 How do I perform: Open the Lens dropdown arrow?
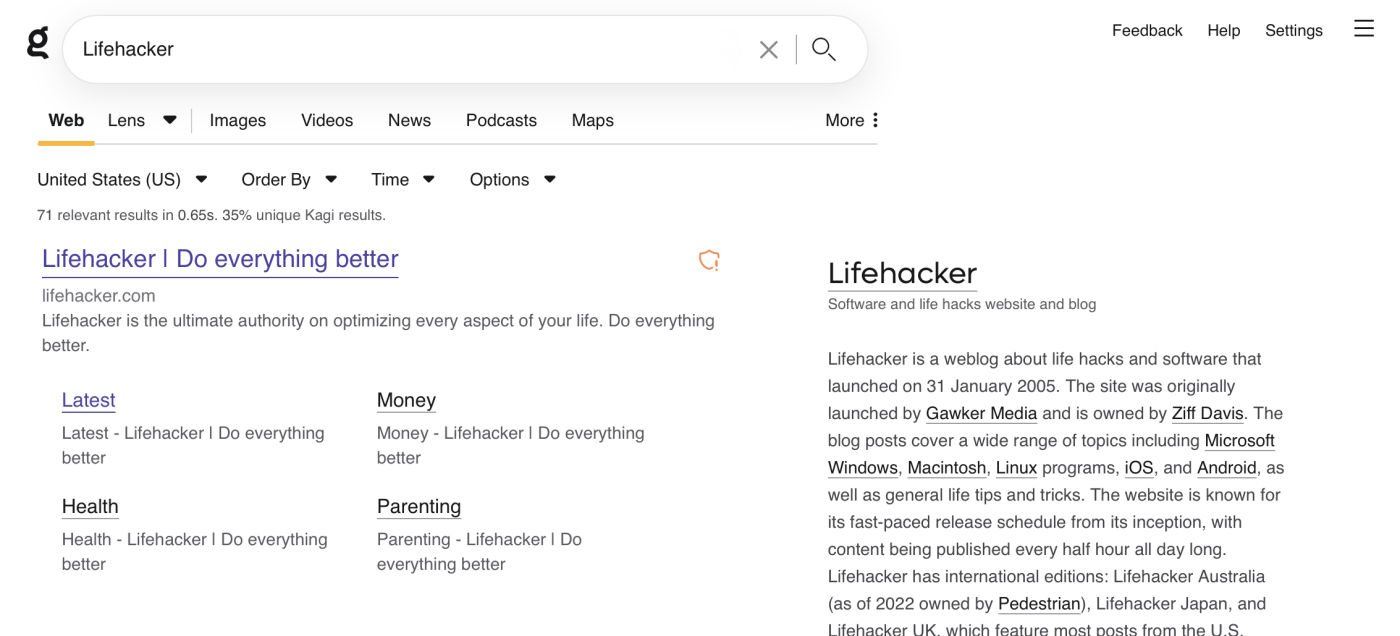click(169, 119)
